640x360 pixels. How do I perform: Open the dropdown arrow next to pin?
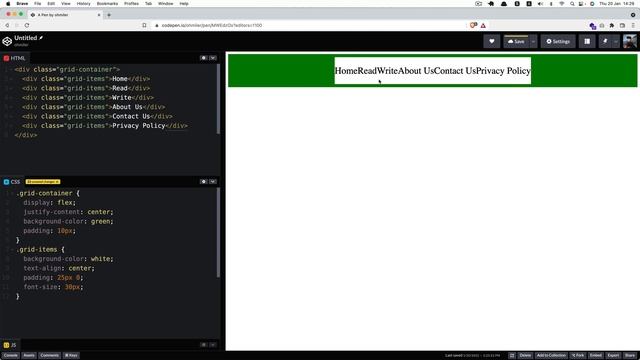tap(616, 41)
